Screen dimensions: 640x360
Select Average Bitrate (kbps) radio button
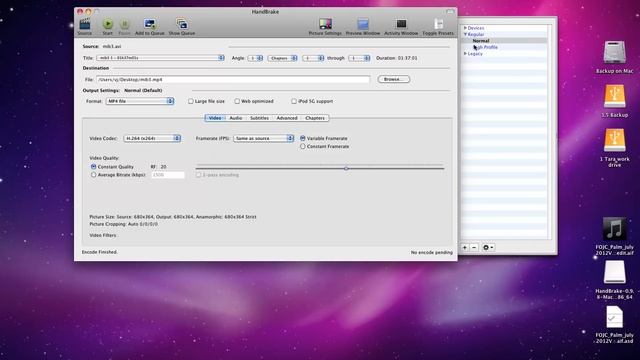pyautogui.click(x=93, y=175)
